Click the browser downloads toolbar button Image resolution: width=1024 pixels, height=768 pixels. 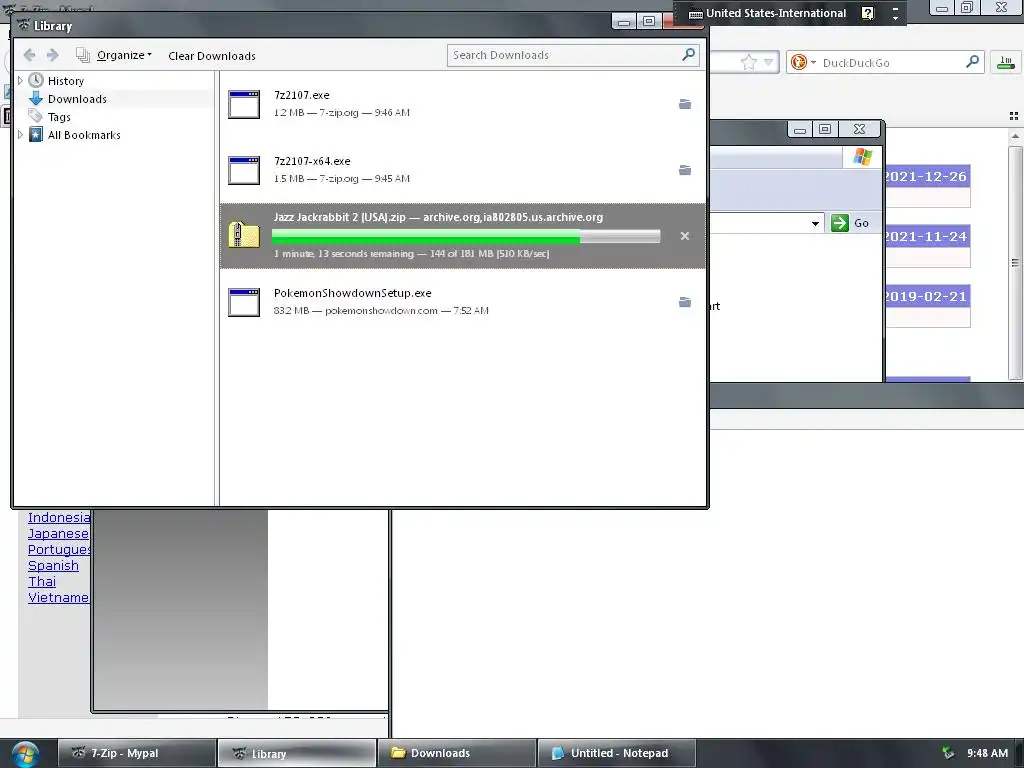[1006, 63]
